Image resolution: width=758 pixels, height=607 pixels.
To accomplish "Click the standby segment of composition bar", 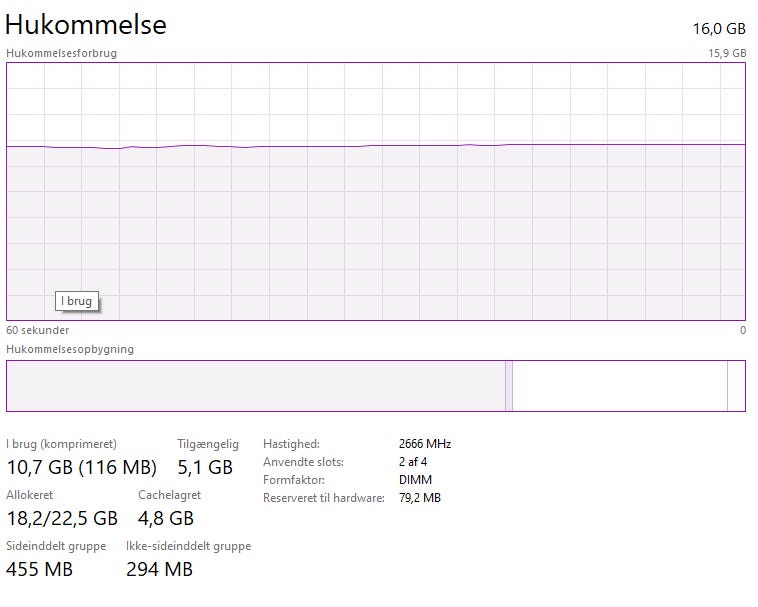I will click(619, 386).
